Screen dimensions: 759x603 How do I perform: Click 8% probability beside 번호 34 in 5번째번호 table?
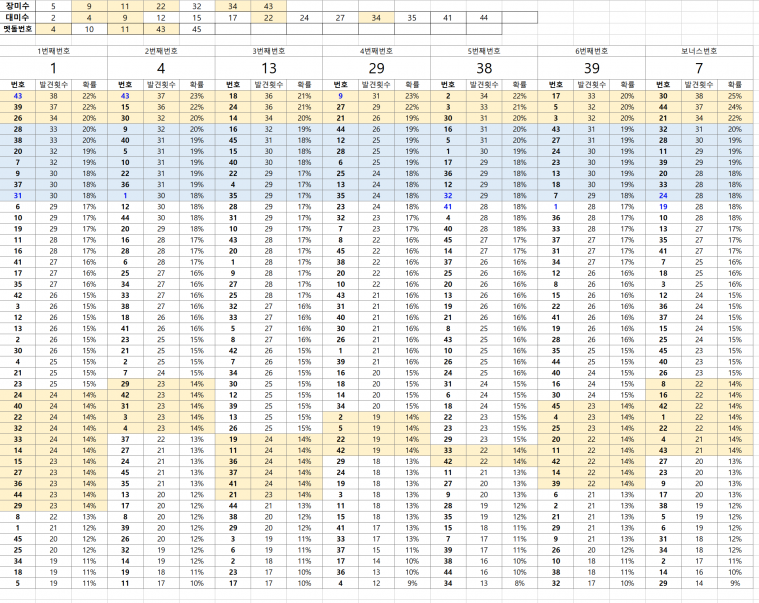pyautogui.click(x=519, y=583)
